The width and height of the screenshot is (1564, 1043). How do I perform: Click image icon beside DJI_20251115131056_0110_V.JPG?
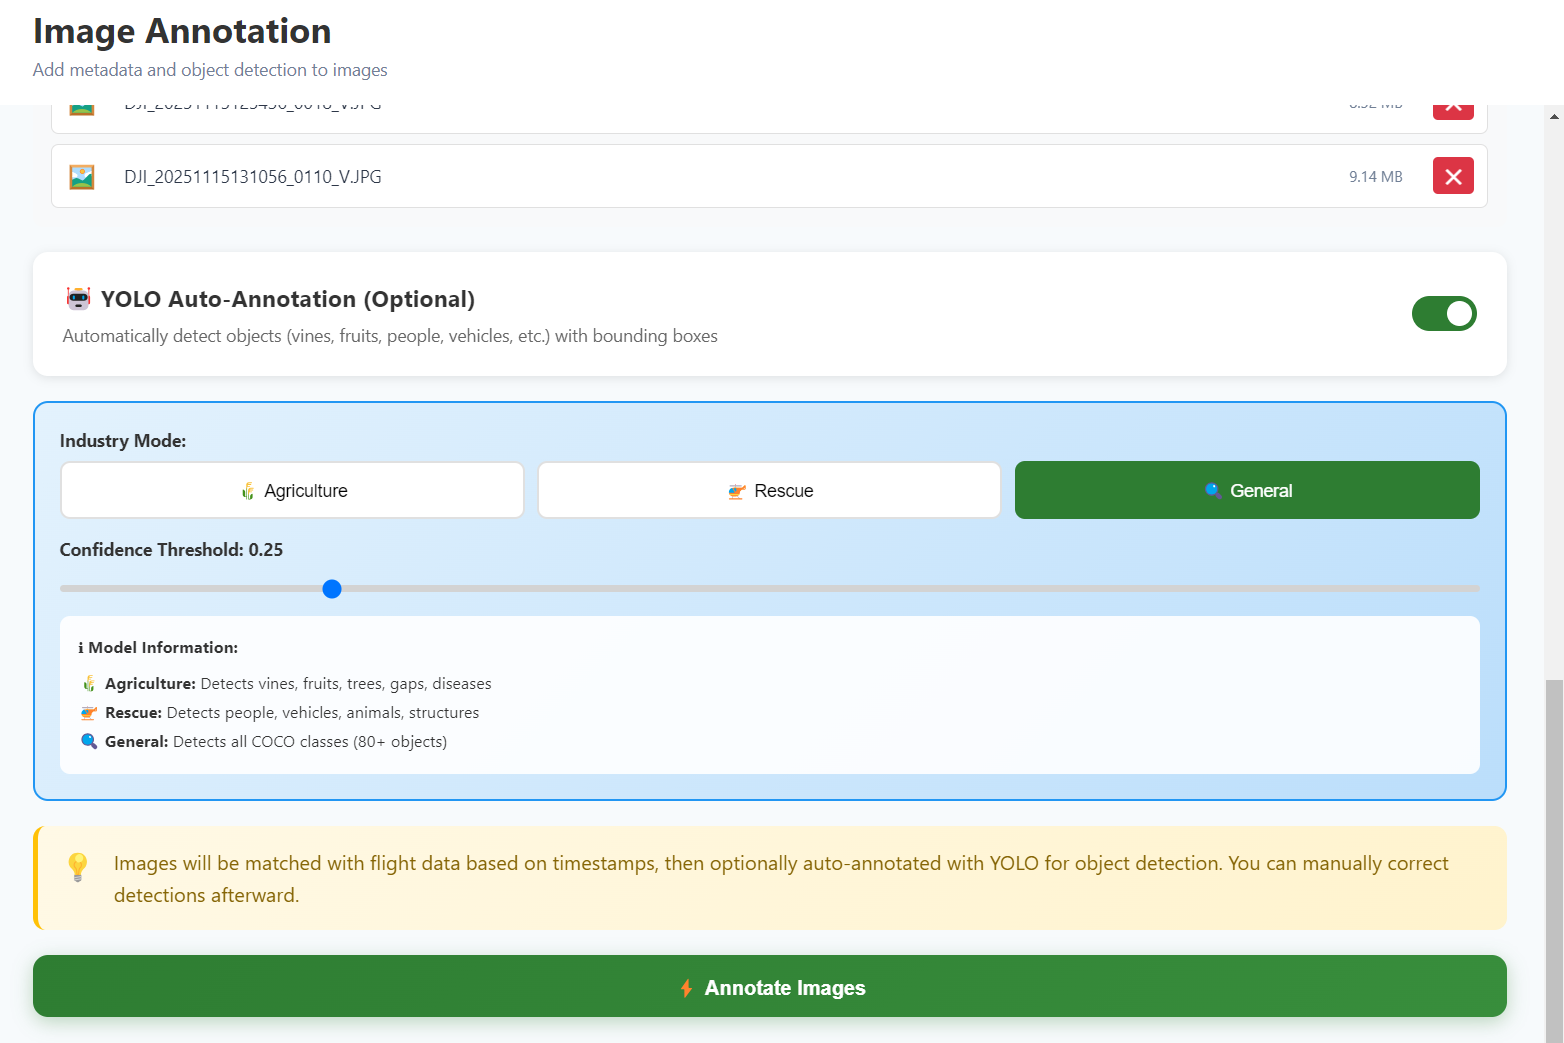82,177
